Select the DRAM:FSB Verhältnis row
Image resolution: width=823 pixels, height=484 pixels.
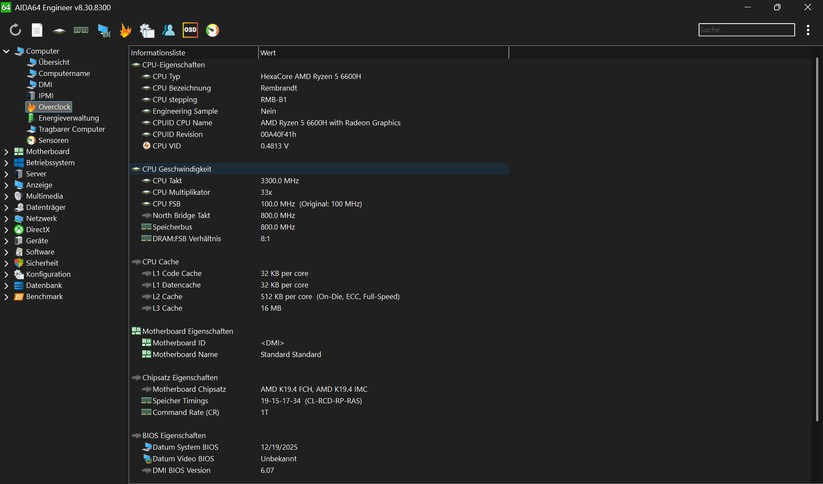click(x=319, y=238)
